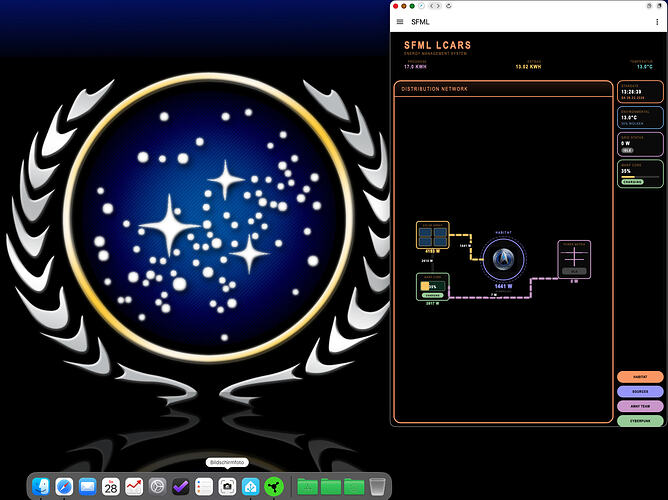Open the Home Assistant app in Dock
Viewport: 668px width, 500px height.
click(x=250, y=486)
